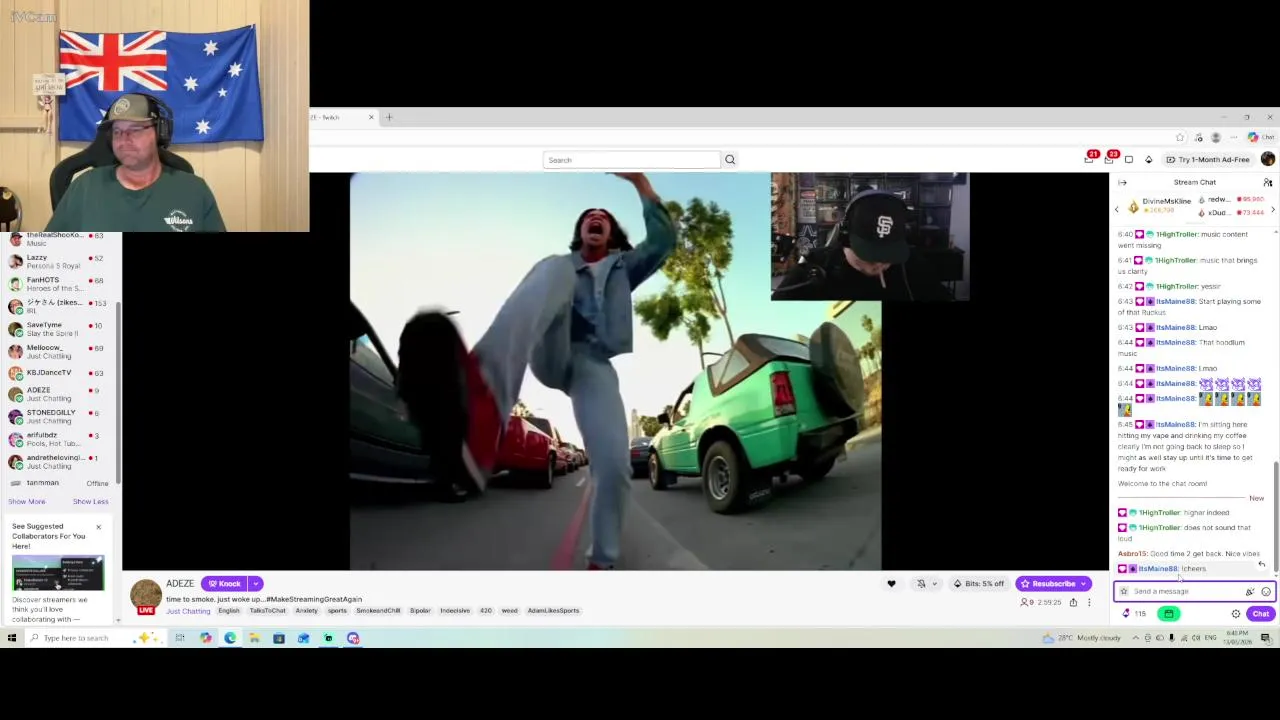Expand notification bell dropdown chevron
Screen dimensions: 1280x720
point(934,584)
